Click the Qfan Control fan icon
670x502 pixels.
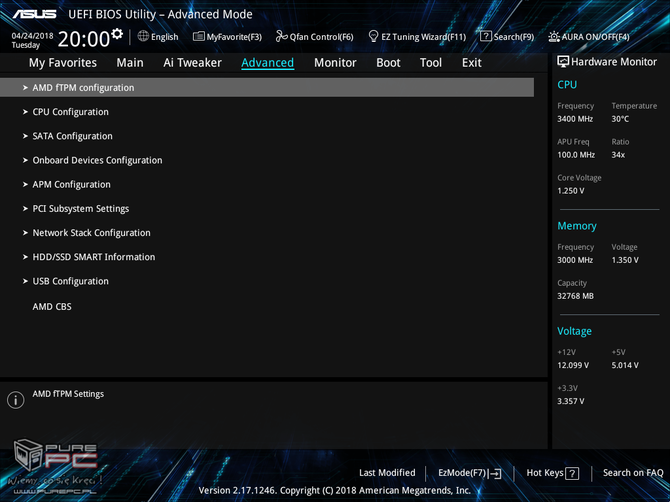click(281, 36)
